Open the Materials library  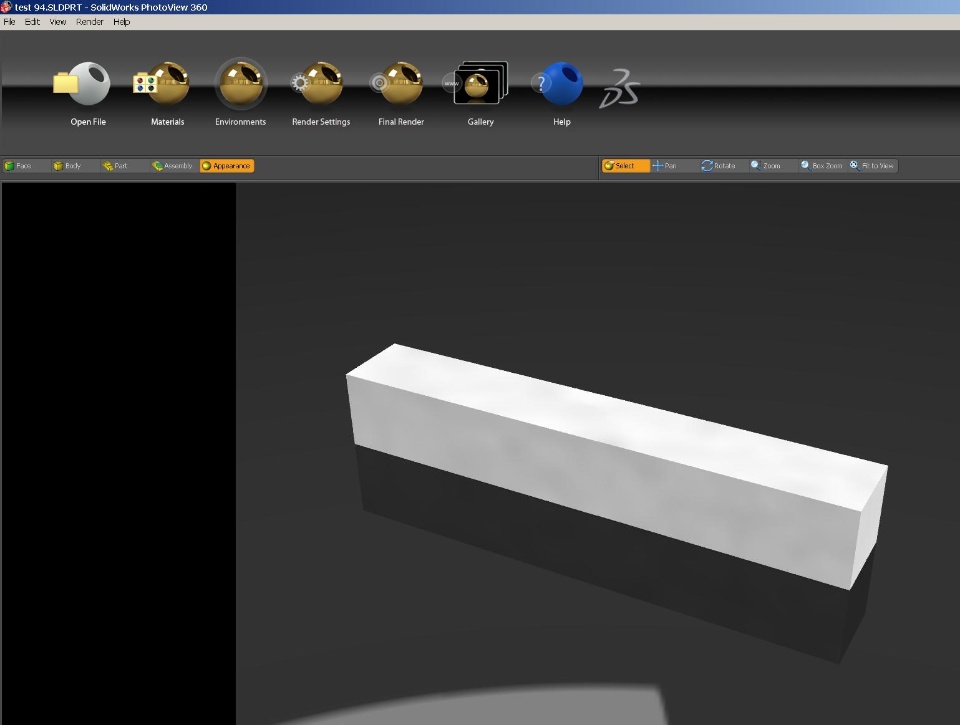(x=162, y=84)
